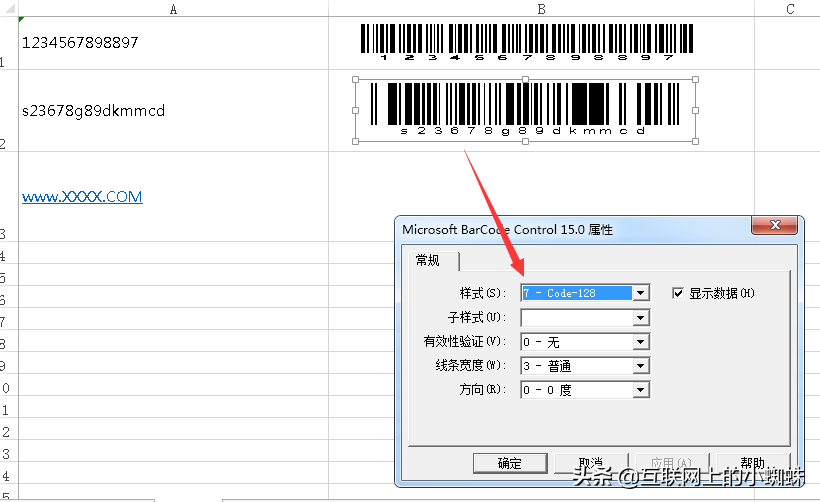The height and width of the screenshot is (502, 820).
Task: Select the barcode image in row 1
Action: coord(527,42)
